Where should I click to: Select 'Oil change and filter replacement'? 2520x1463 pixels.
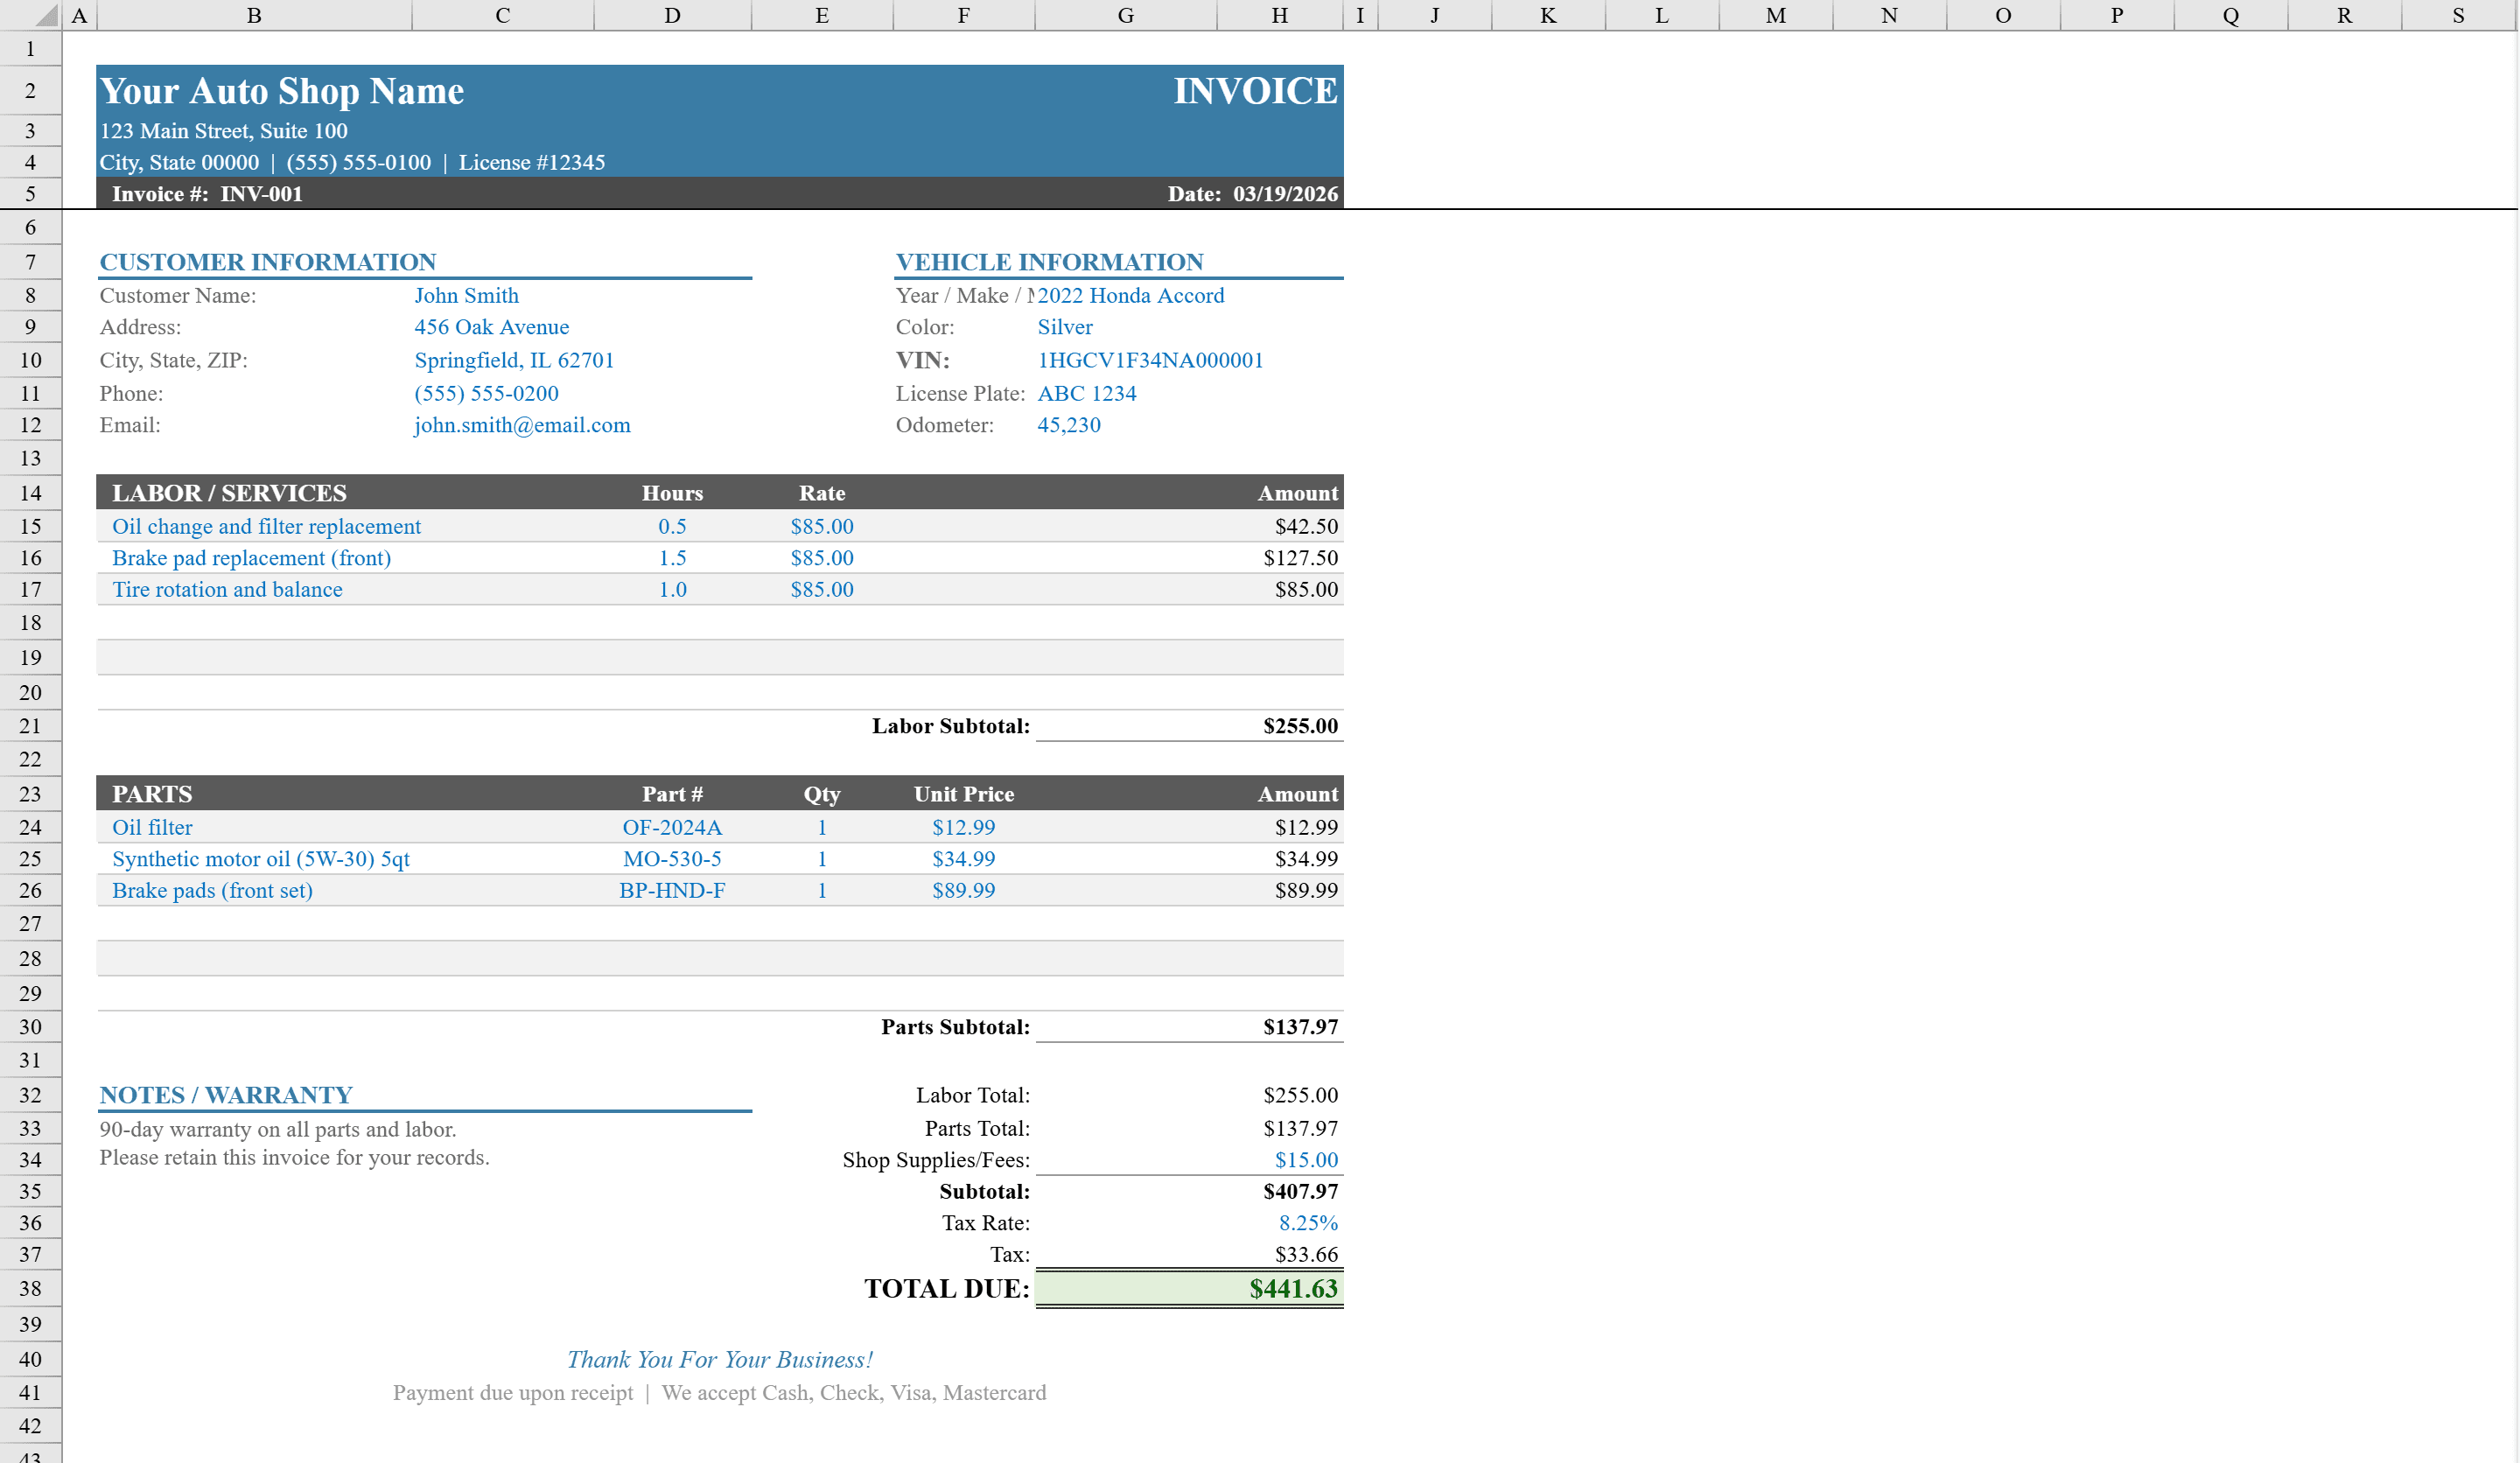pyautogui.click(x=266, y=526)
